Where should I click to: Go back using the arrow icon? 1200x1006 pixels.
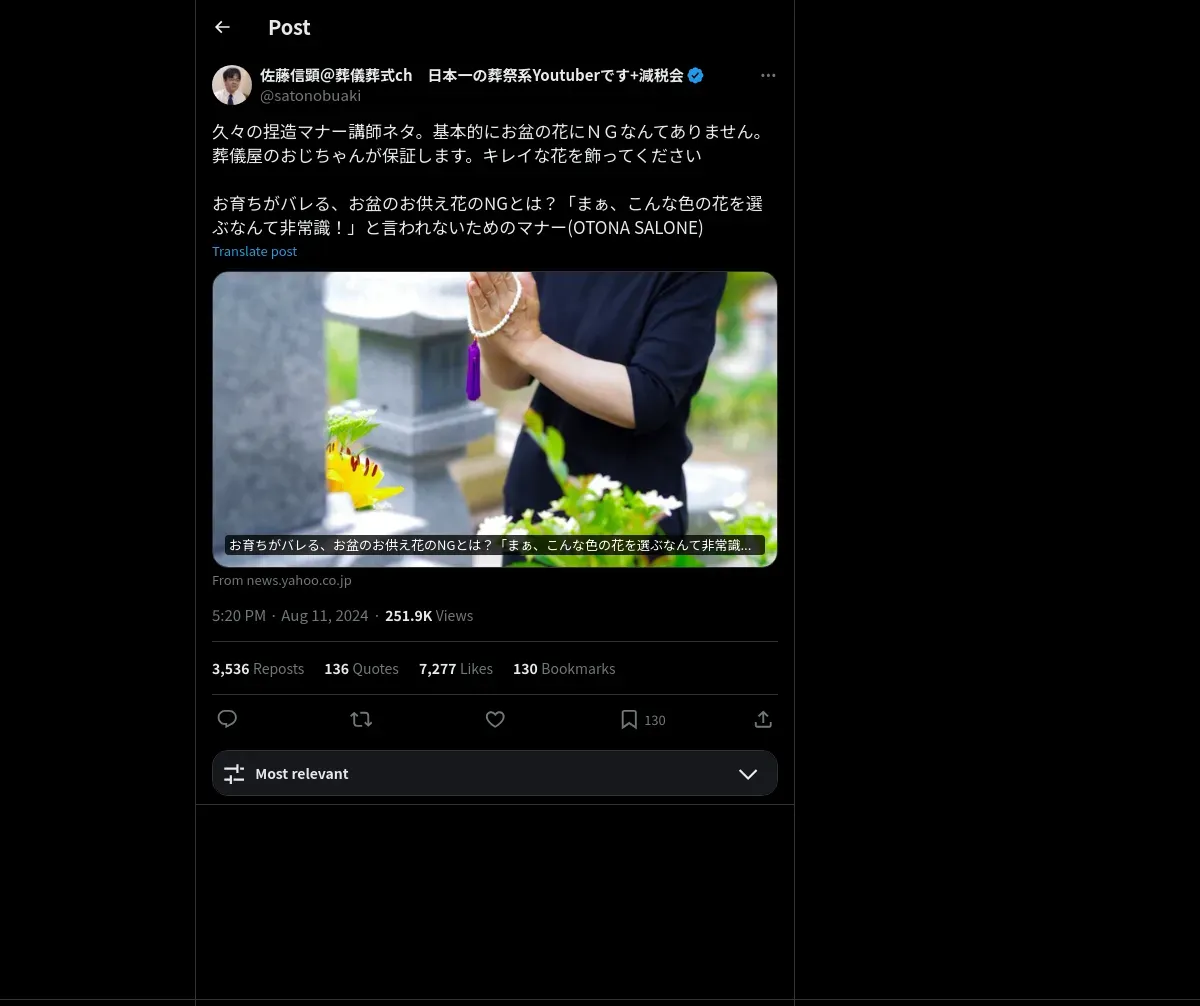pyautogui.click(x=222, y=27)
